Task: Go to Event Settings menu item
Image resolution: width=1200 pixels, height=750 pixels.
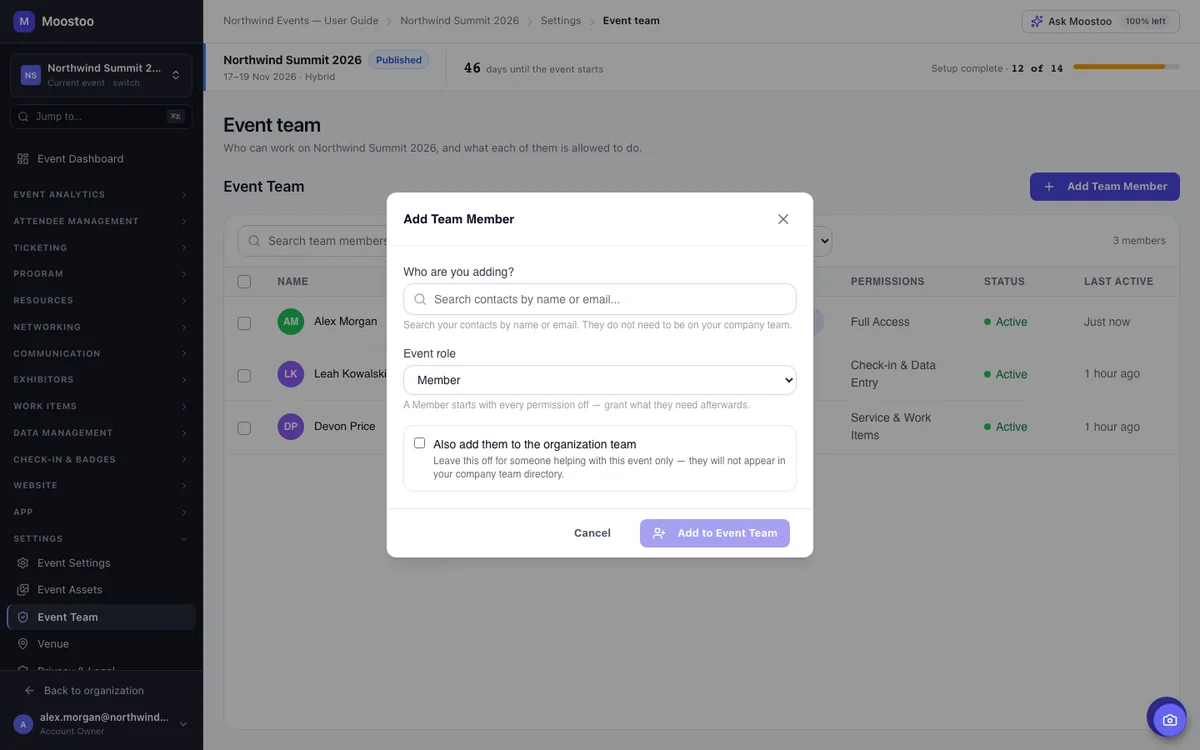Action: pyautogui.click(x=101, y=563)
